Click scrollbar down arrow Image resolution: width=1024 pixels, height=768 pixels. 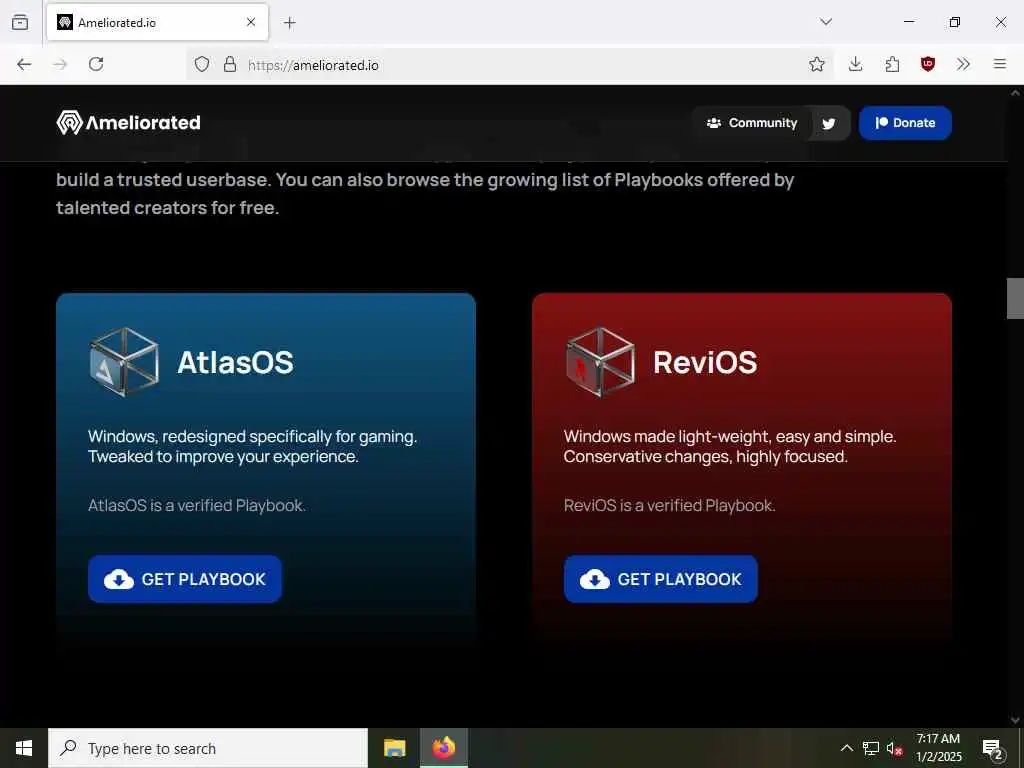[x=1015, y=720]
